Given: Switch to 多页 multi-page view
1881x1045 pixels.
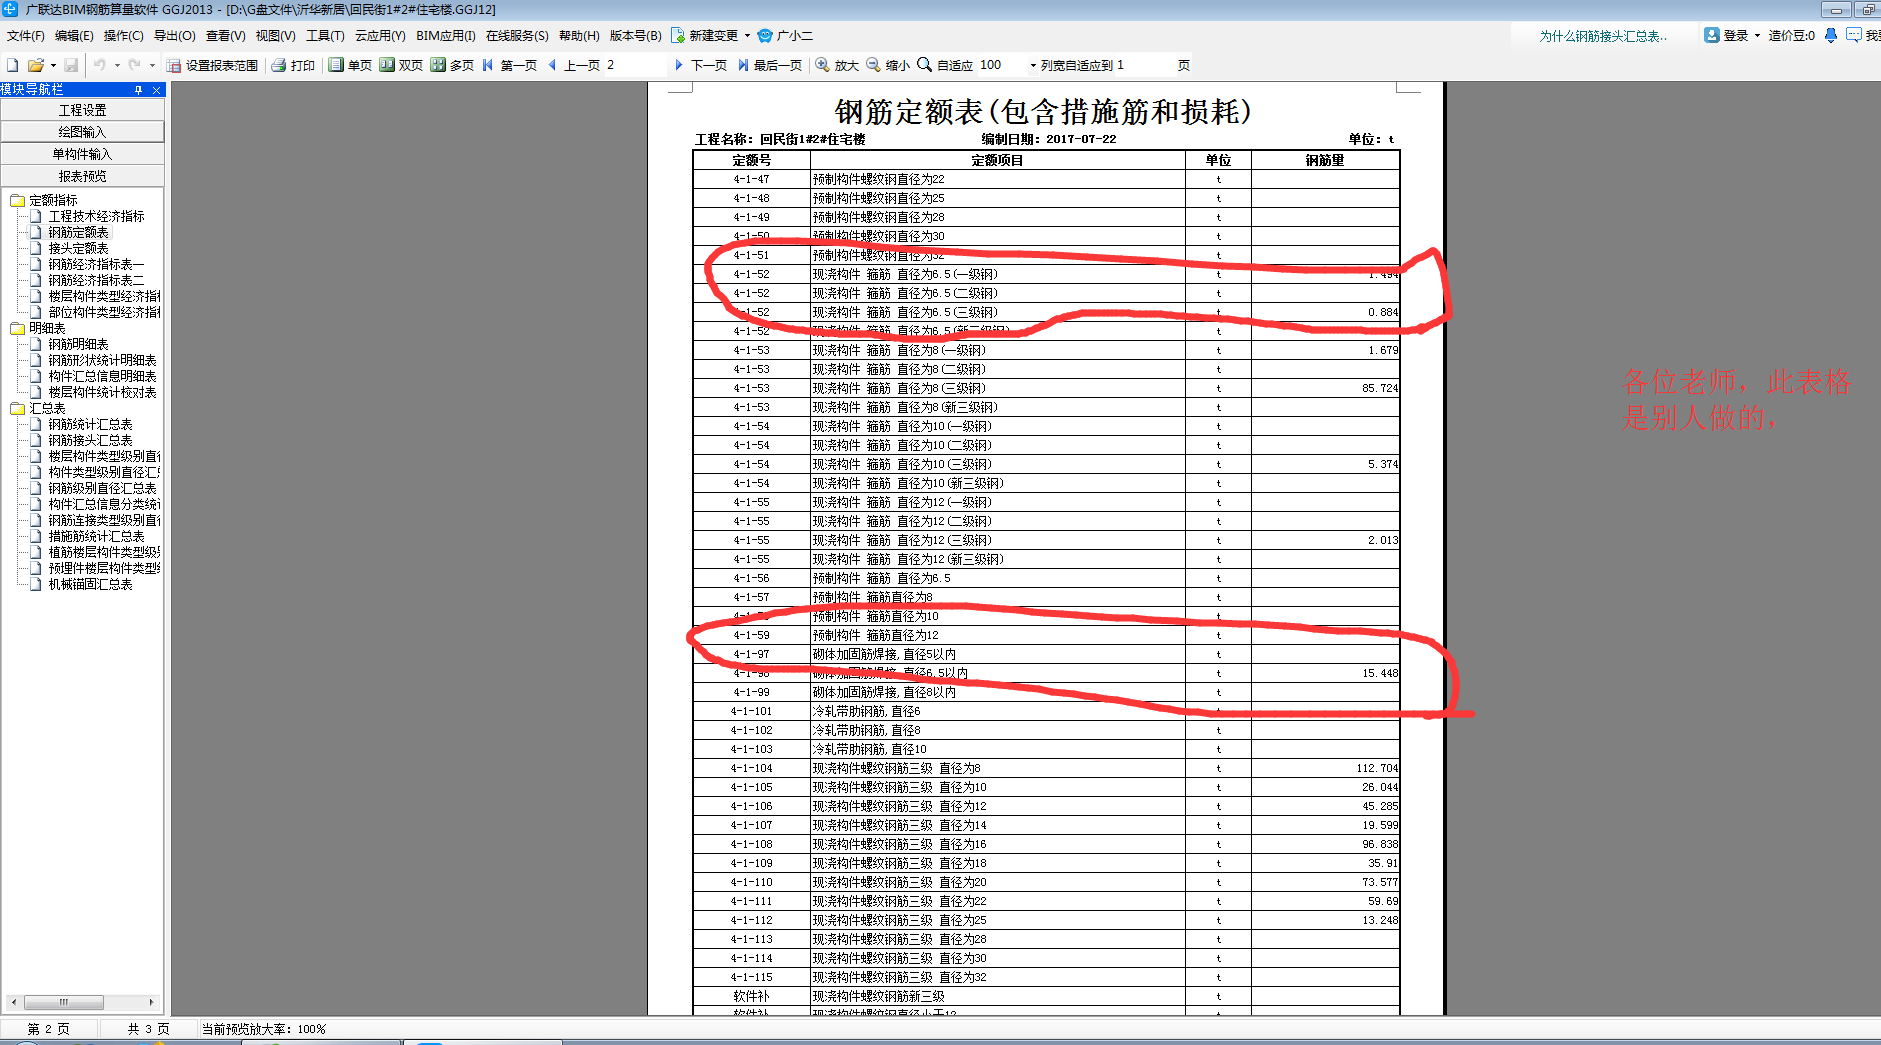Looking at the screenshot, I should 452,65.
